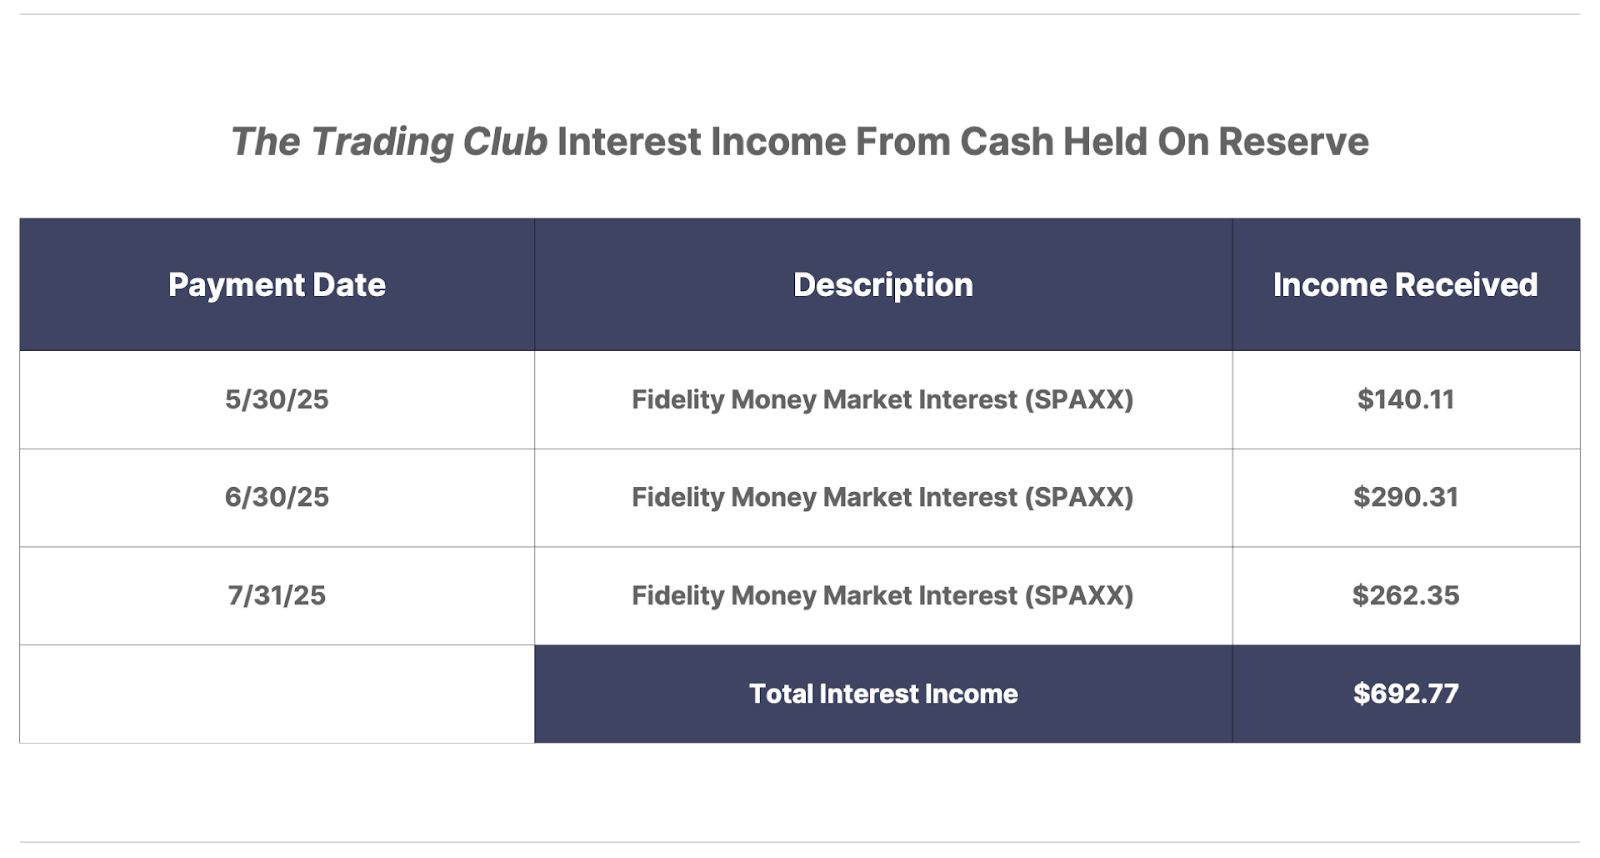This screenshot has width=1600, height=858.
Task: Click the Description column header
Action: pos(883,285)
